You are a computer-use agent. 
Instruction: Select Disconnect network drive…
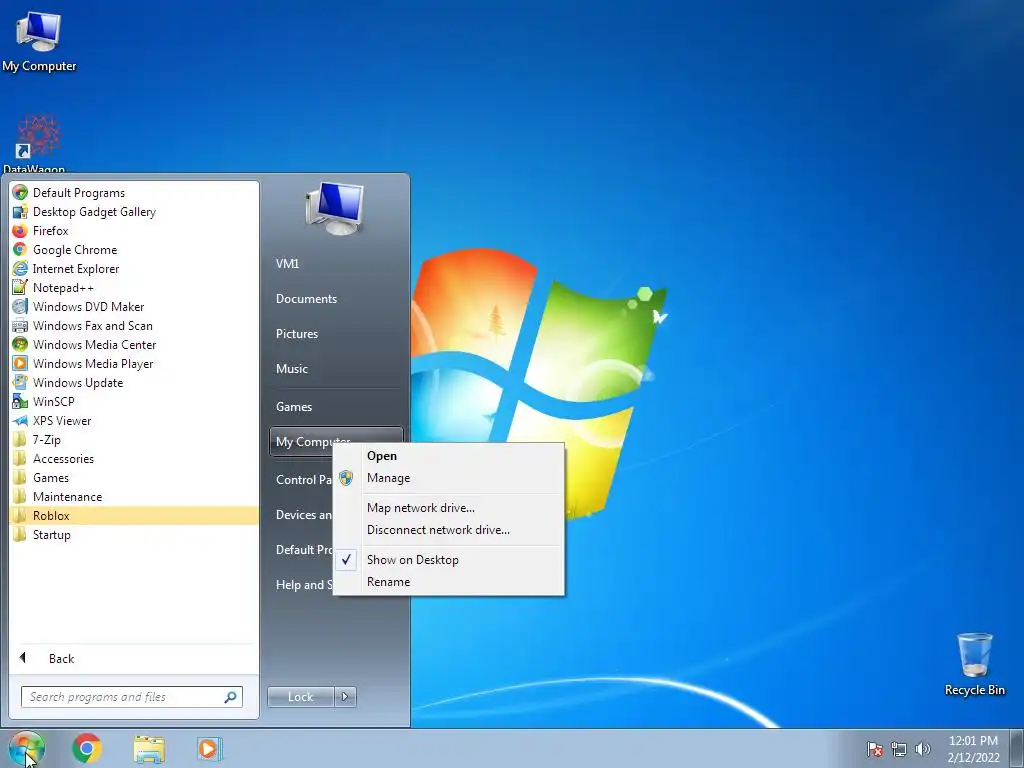[x=449, y=530]
